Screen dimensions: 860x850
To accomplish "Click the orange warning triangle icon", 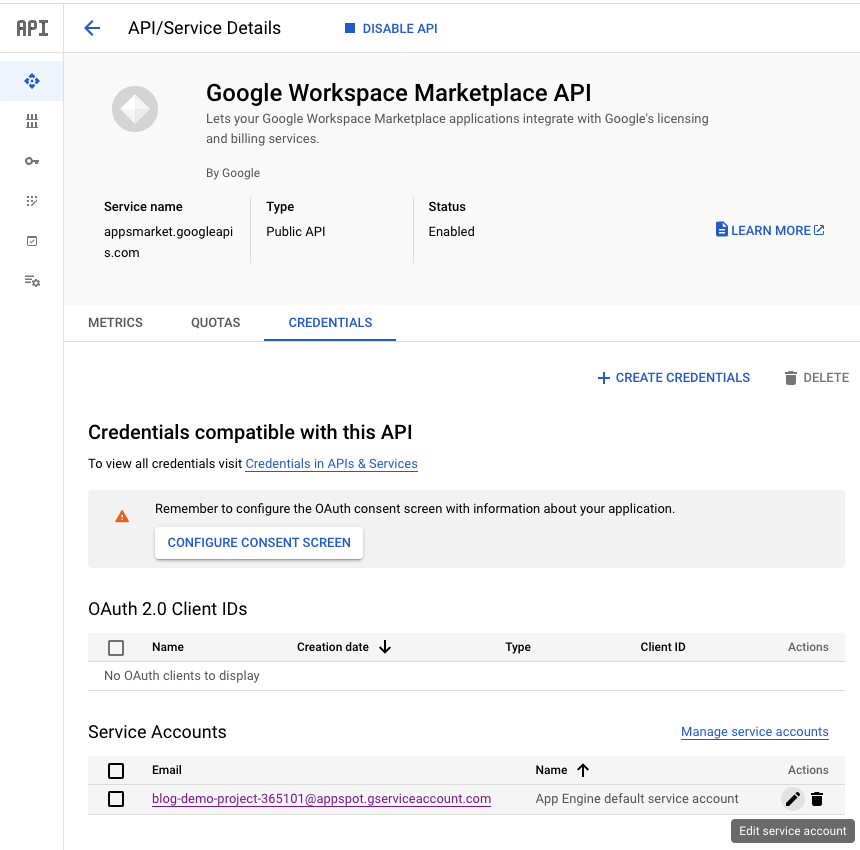I will click(x=122, y=516).
